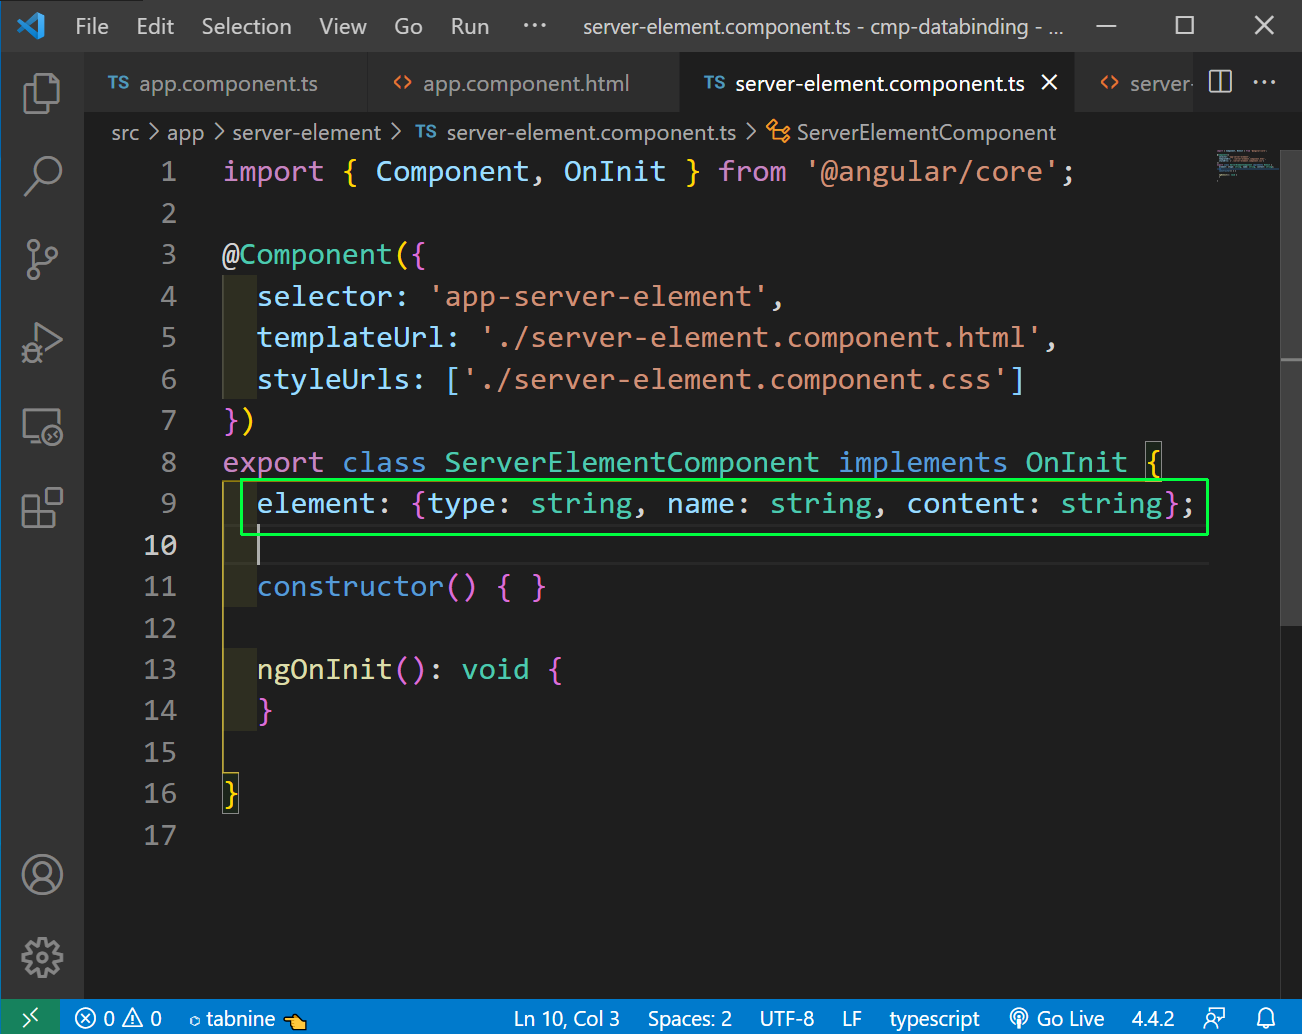Place cursor on the import line
This screenshot has height=1034, width=1302.
(648, 172)
